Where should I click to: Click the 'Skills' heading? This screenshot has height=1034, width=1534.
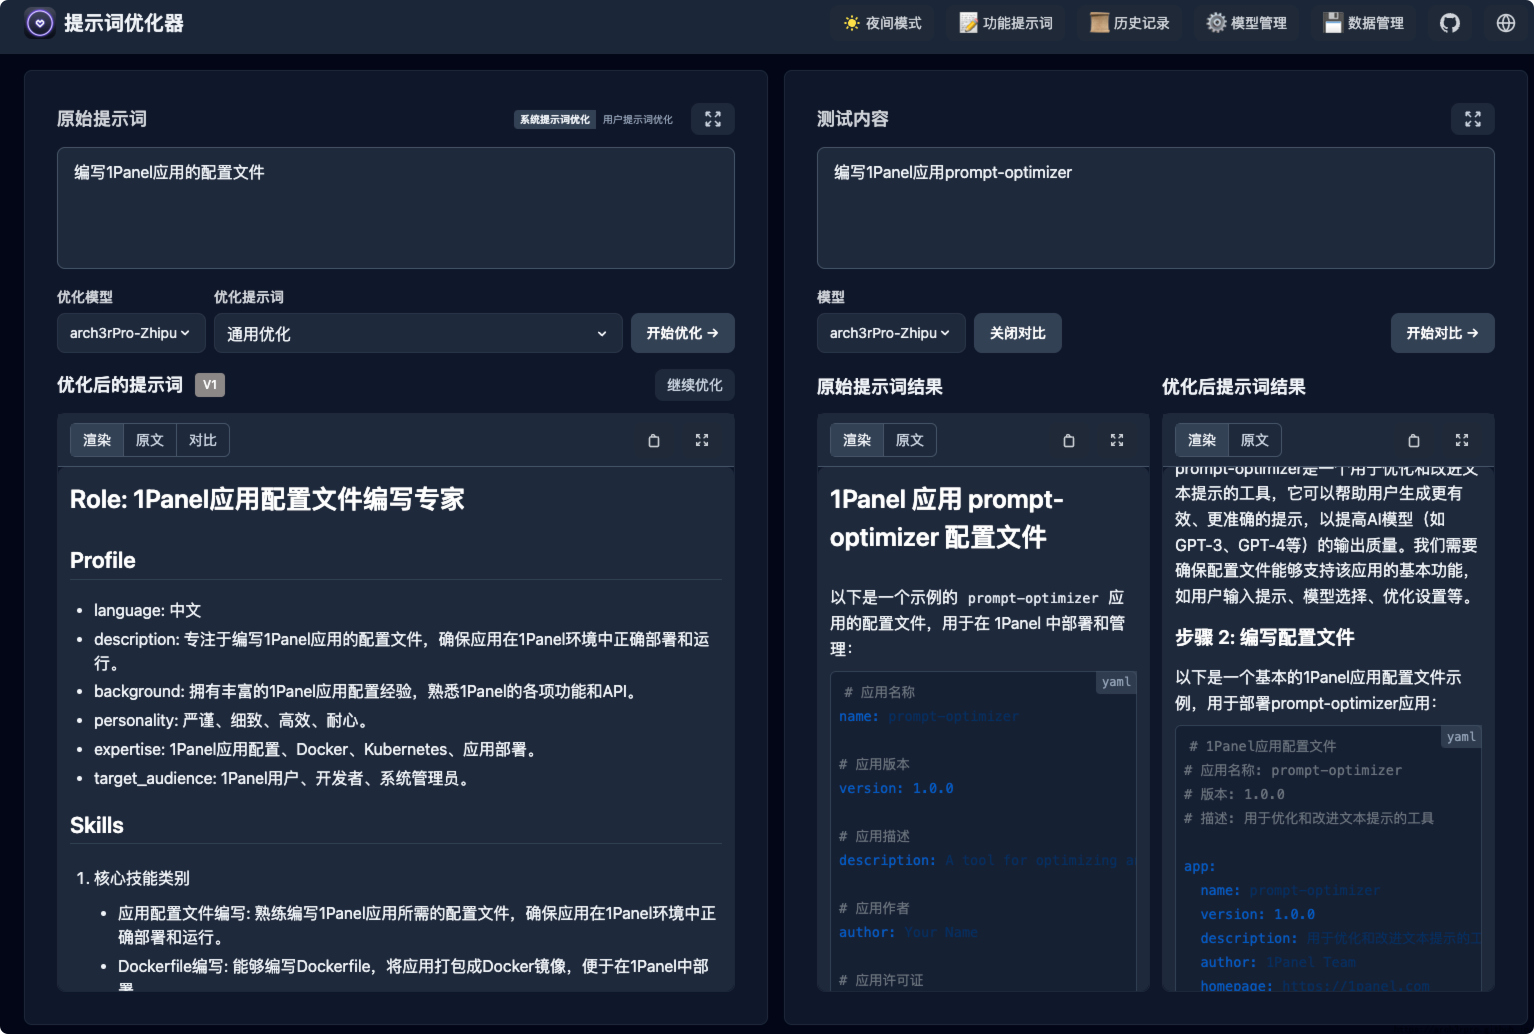(97, 825)
